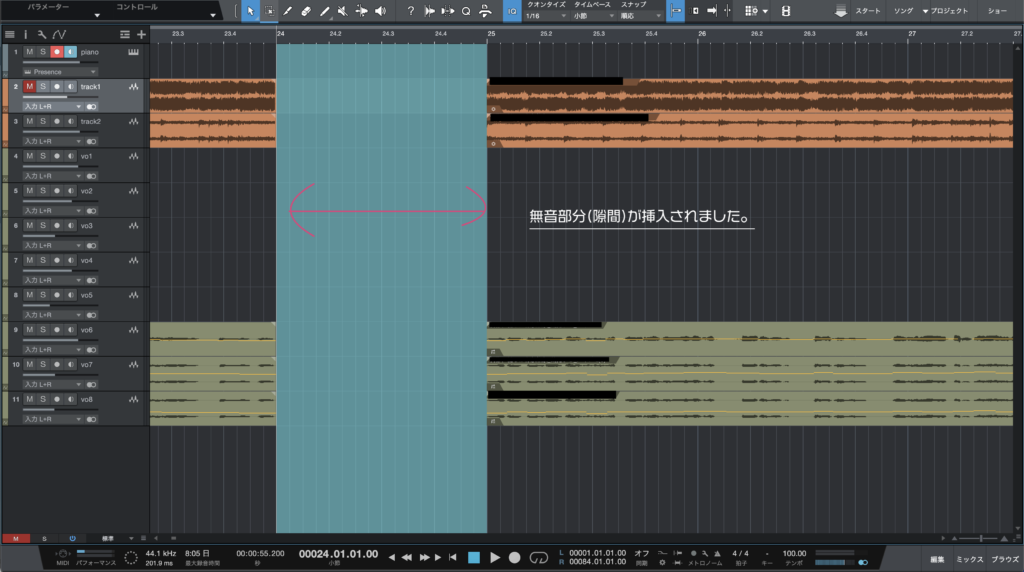
Task: Open track1 入力 L+R input selector
Action: tap(52, 106)
